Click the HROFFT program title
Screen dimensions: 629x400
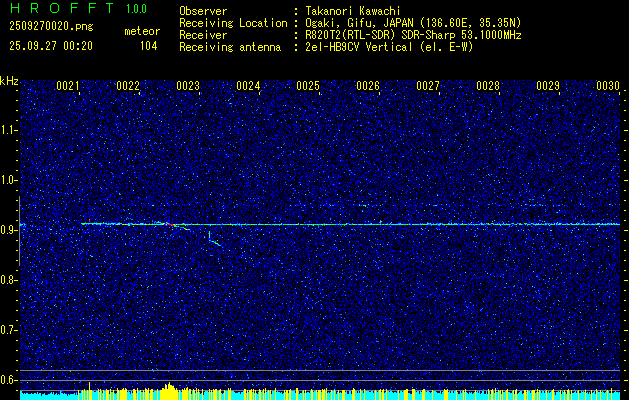[62, 8]
